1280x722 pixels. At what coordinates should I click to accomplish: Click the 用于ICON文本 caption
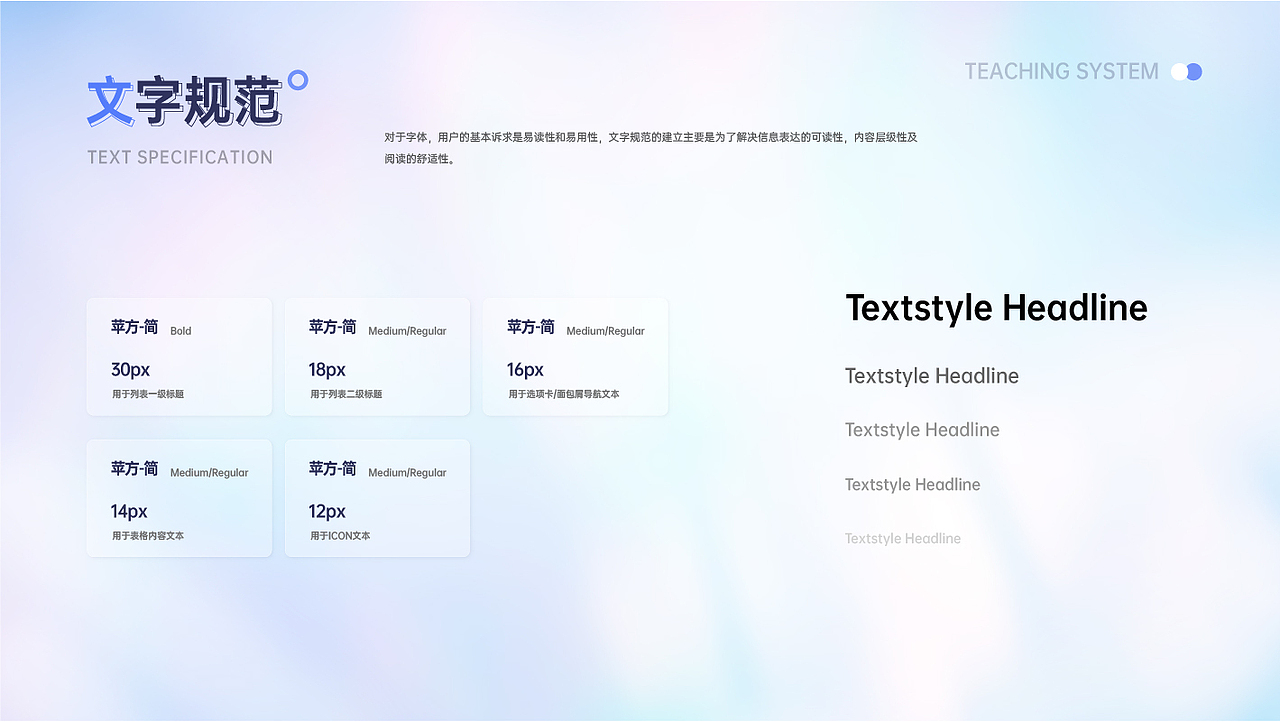[340, 536]
